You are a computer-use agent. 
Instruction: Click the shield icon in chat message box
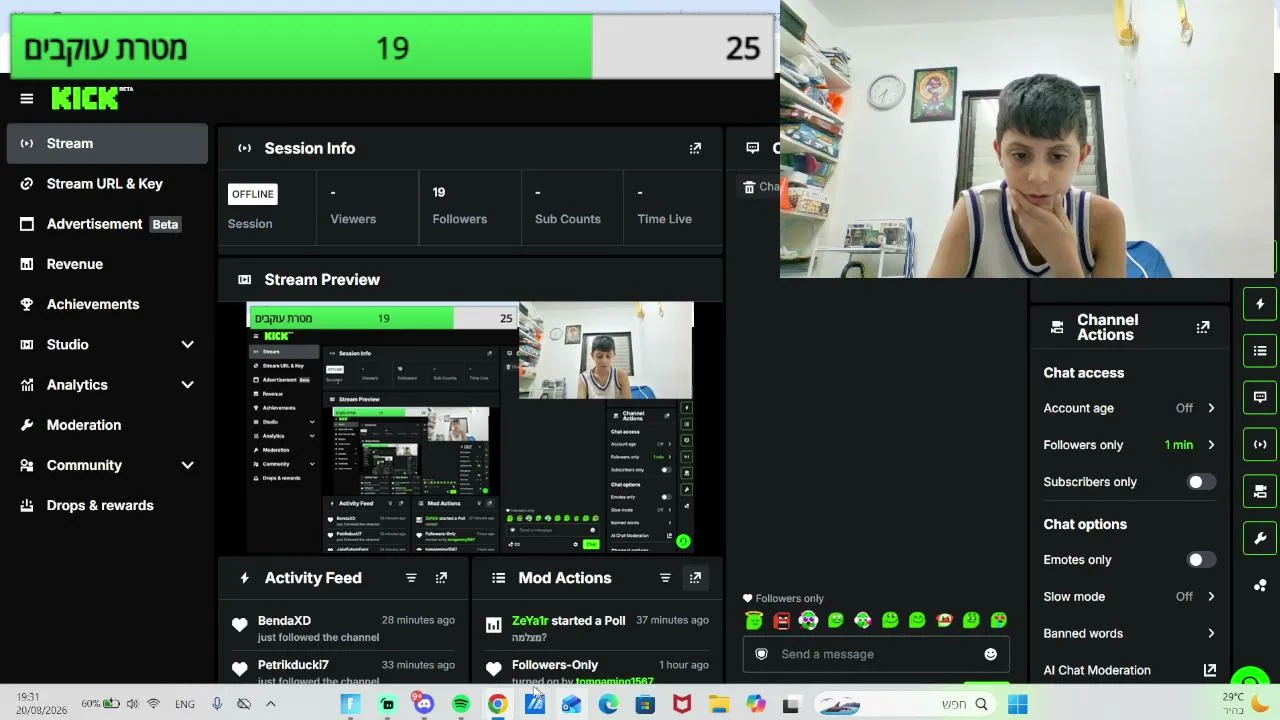761,654
